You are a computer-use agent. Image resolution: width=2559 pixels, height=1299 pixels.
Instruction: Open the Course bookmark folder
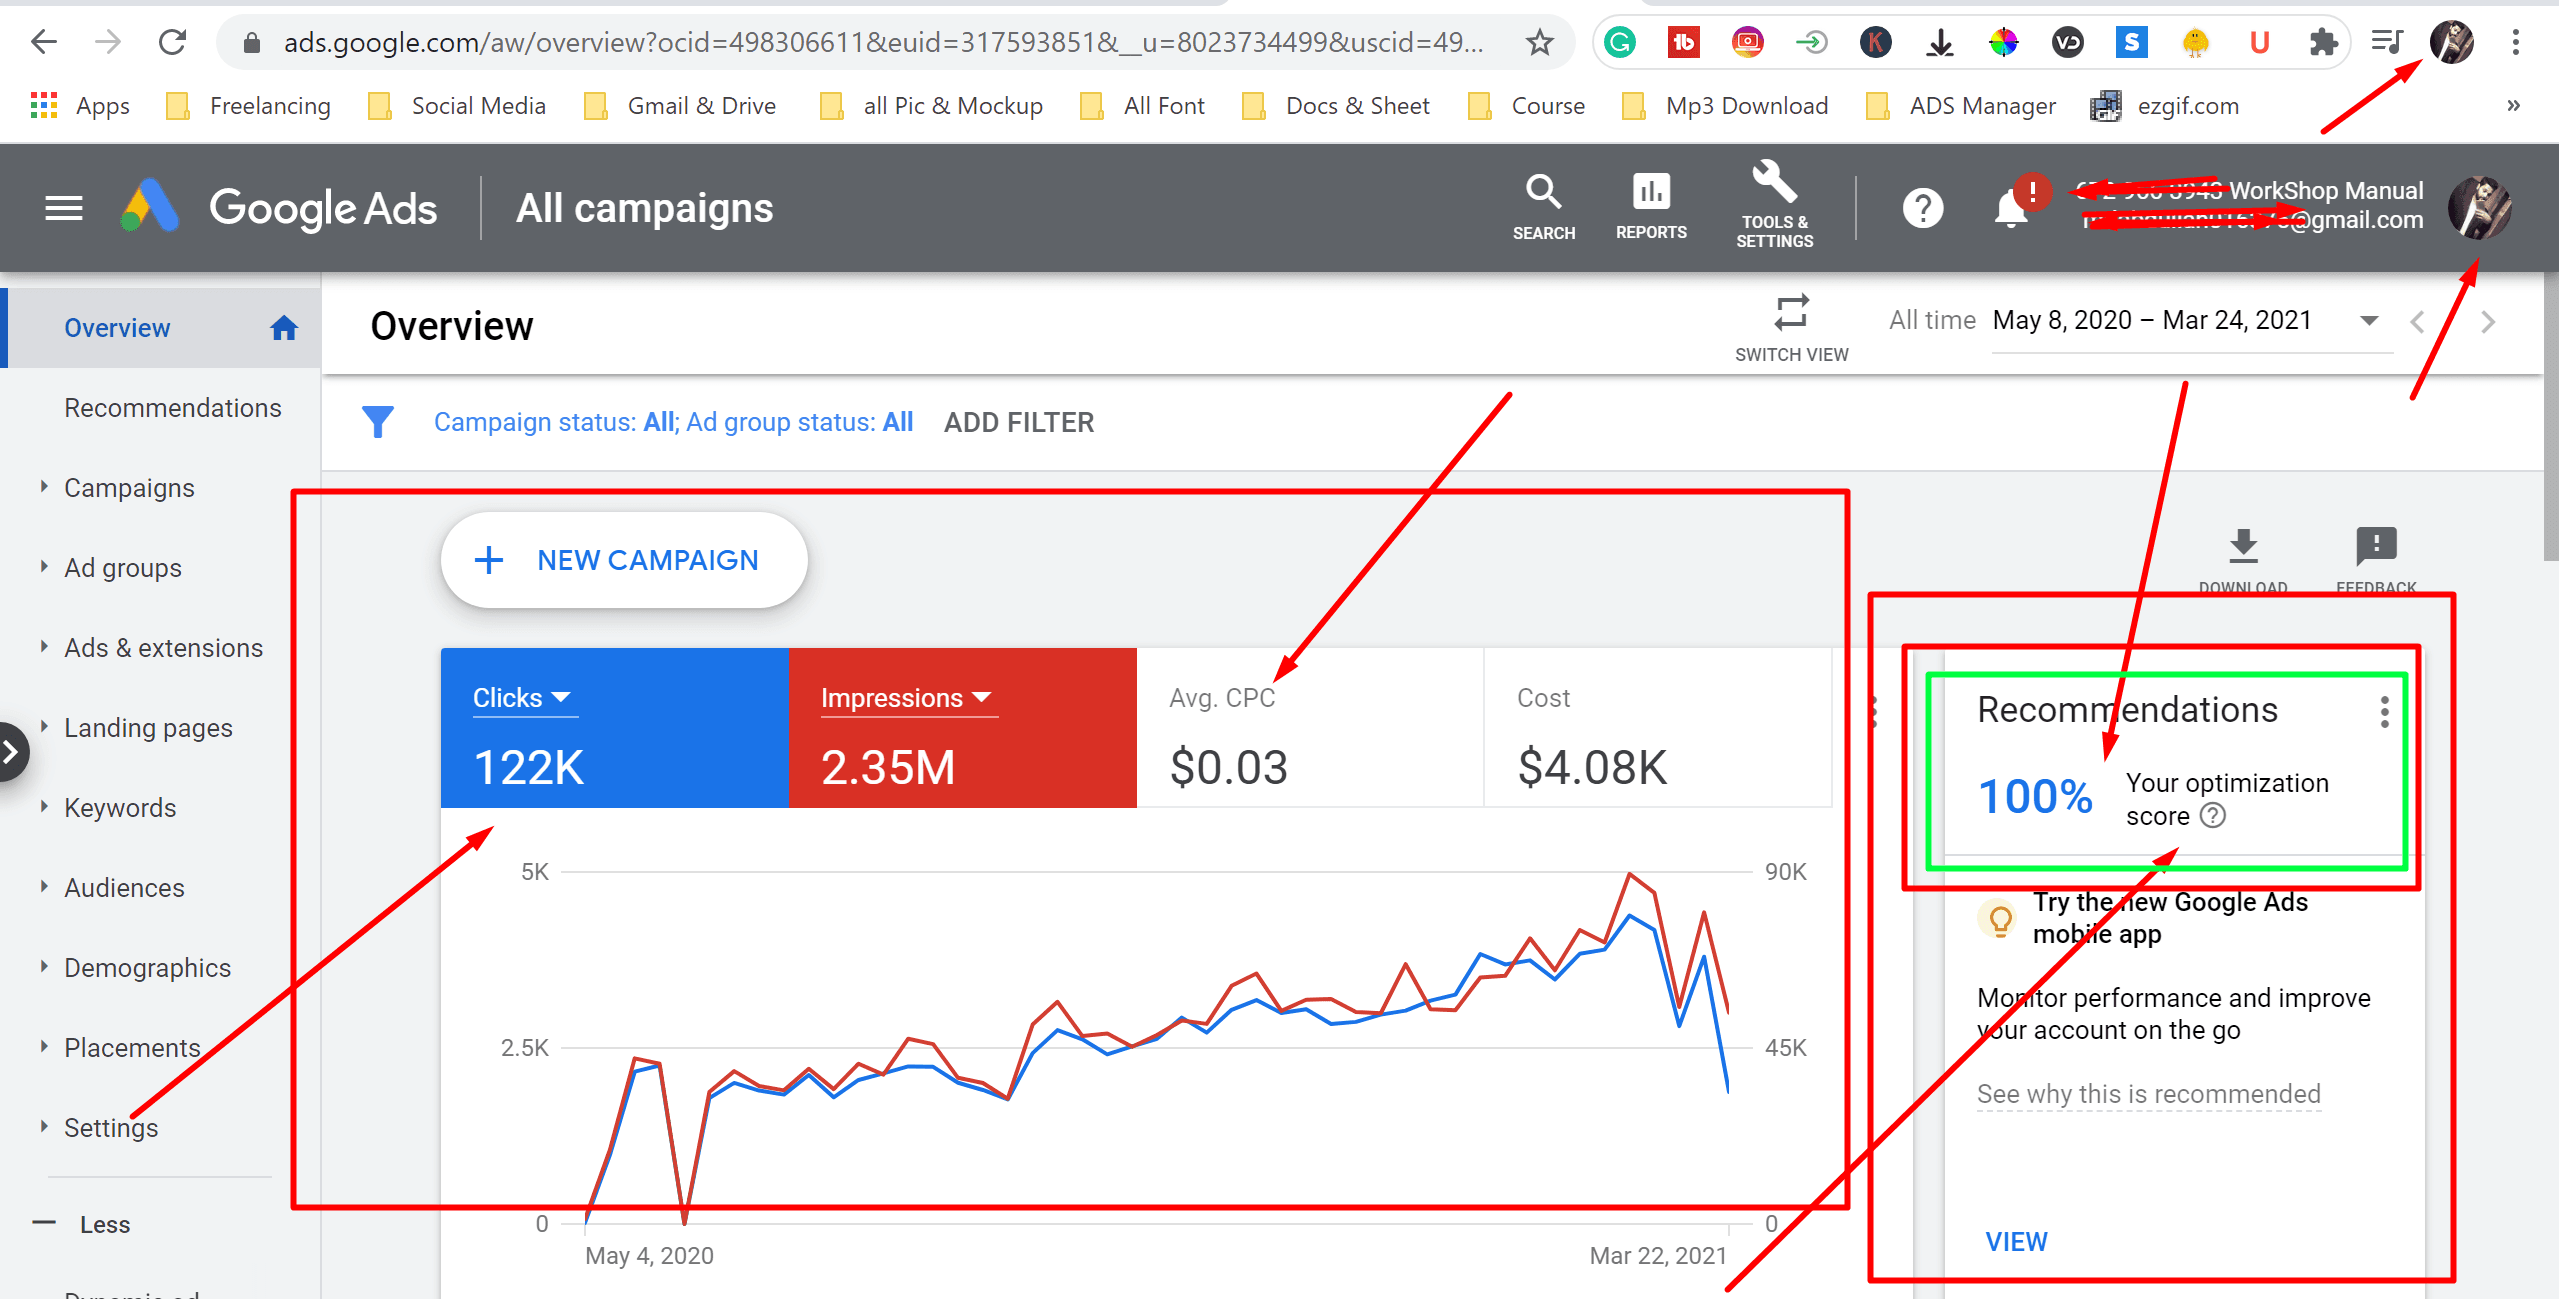(x=1527, y=106)
